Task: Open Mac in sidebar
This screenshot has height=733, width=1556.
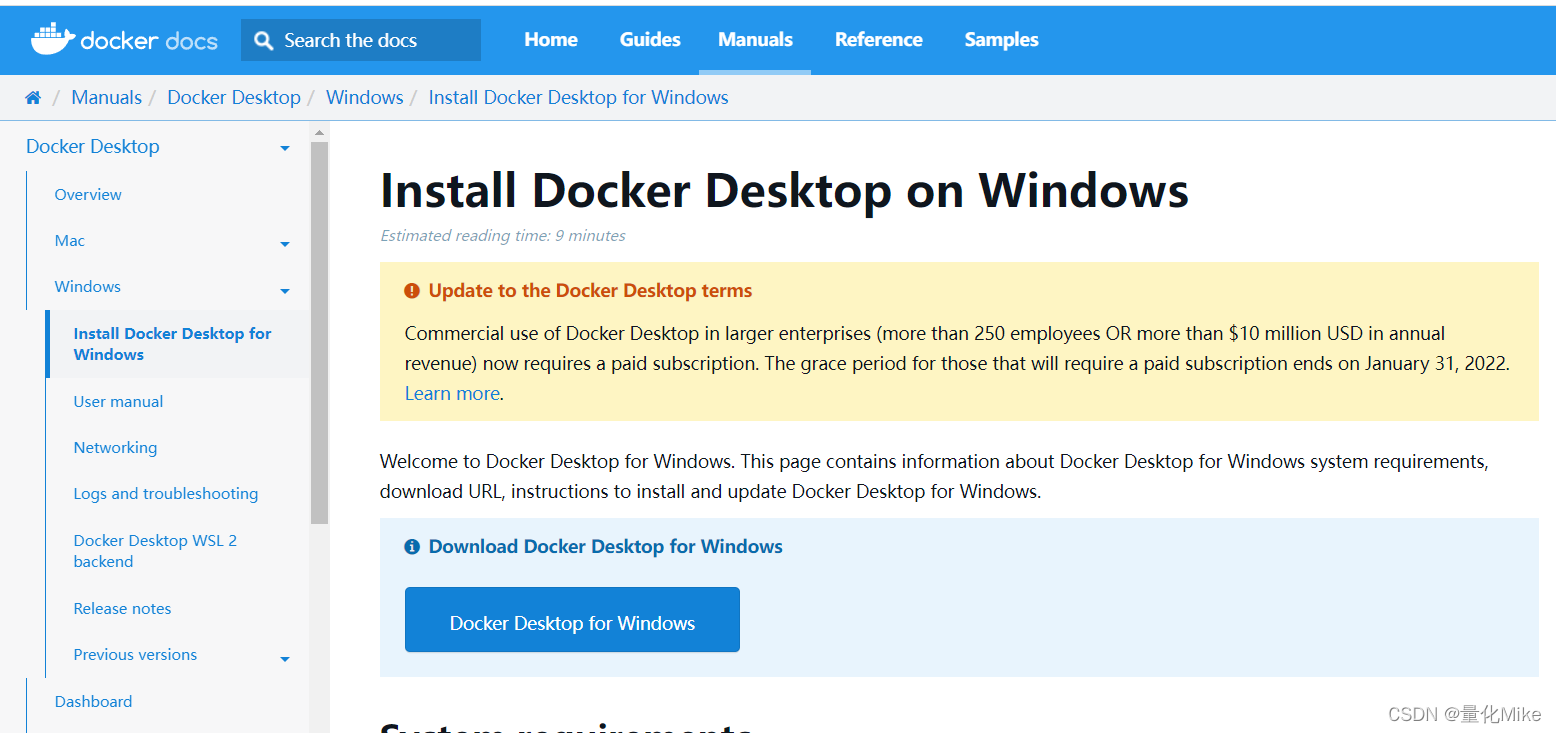Action: (70, 240)
